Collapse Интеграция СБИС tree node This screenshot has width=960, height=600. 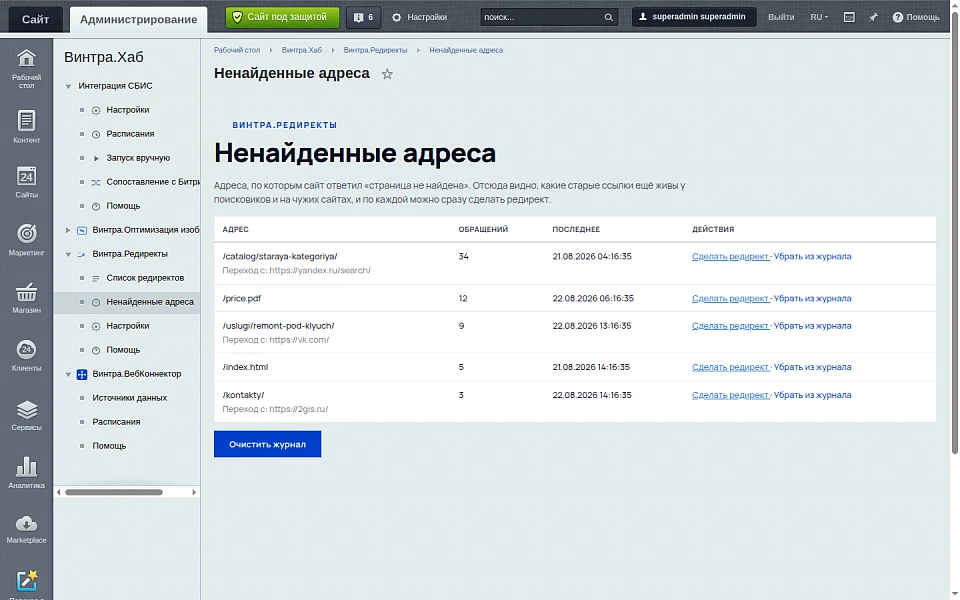point(69,86)
